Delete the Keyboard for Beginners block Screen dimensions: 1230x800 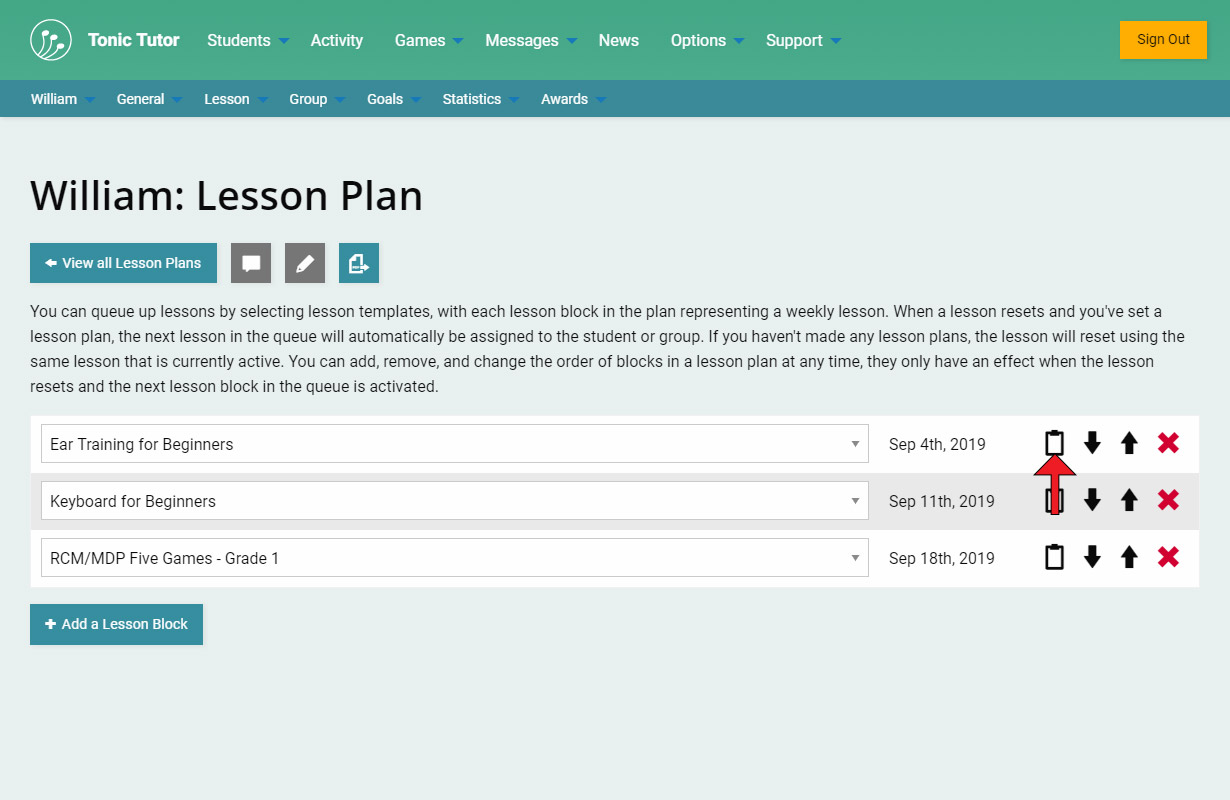[1168, 500]
